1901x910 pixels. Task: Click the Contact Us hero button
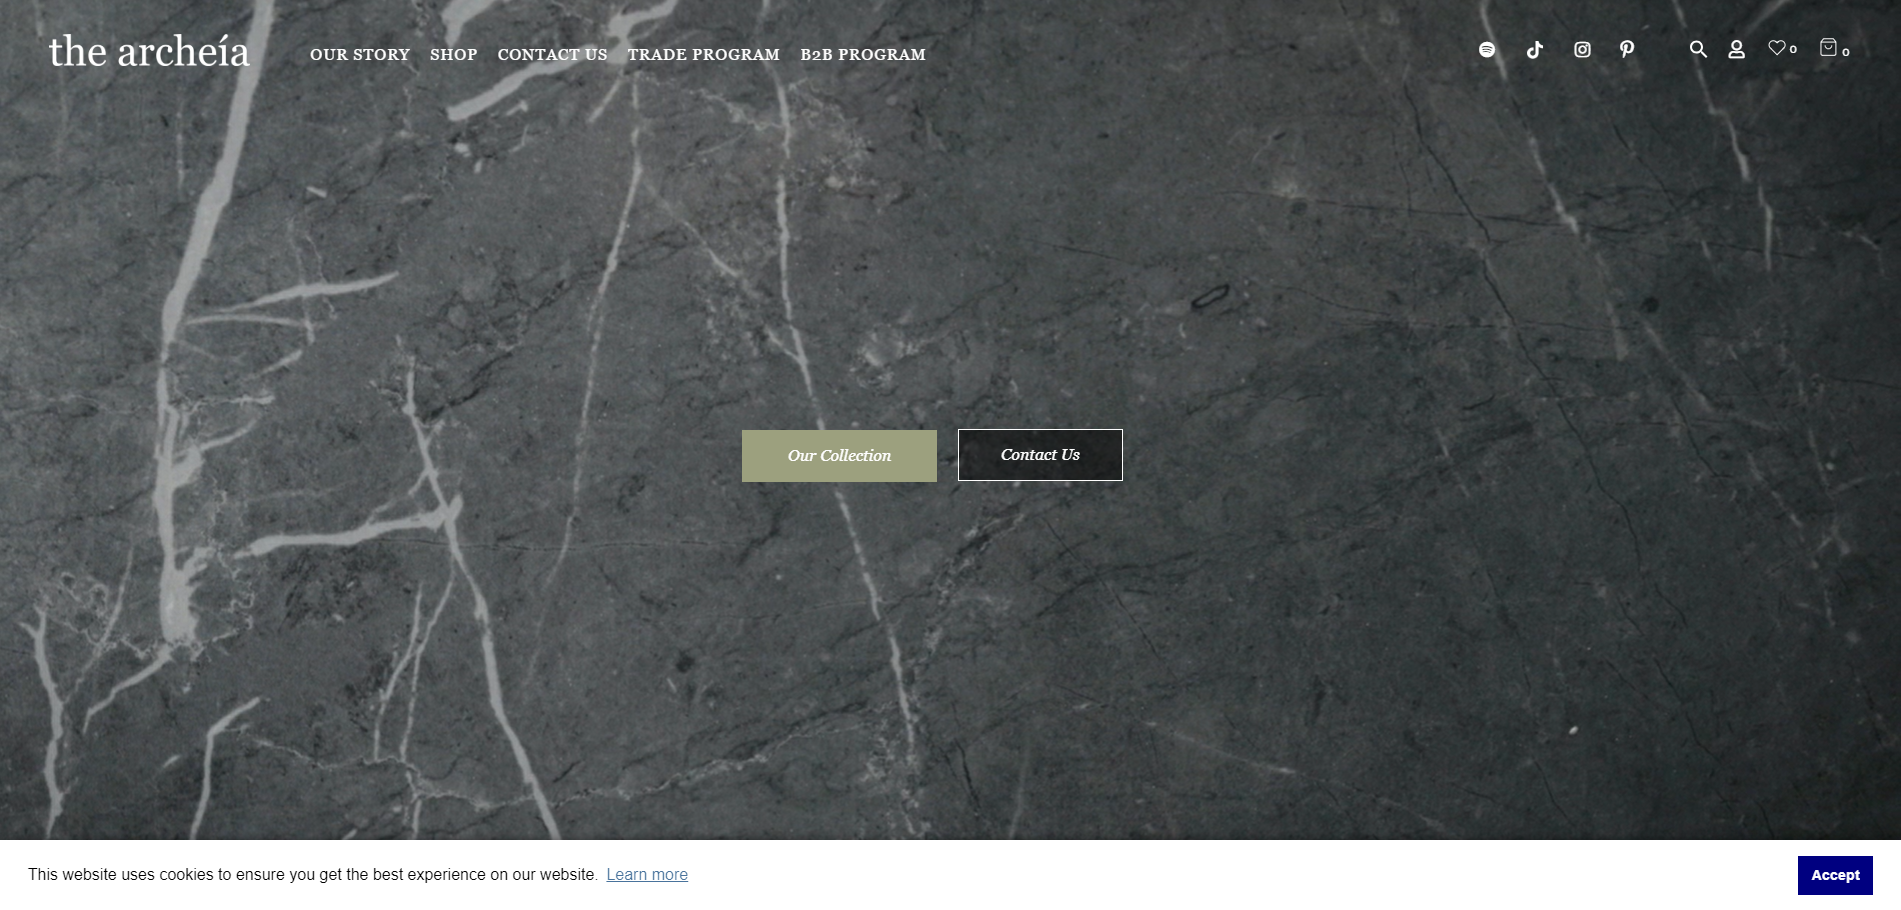point(1040,455)
